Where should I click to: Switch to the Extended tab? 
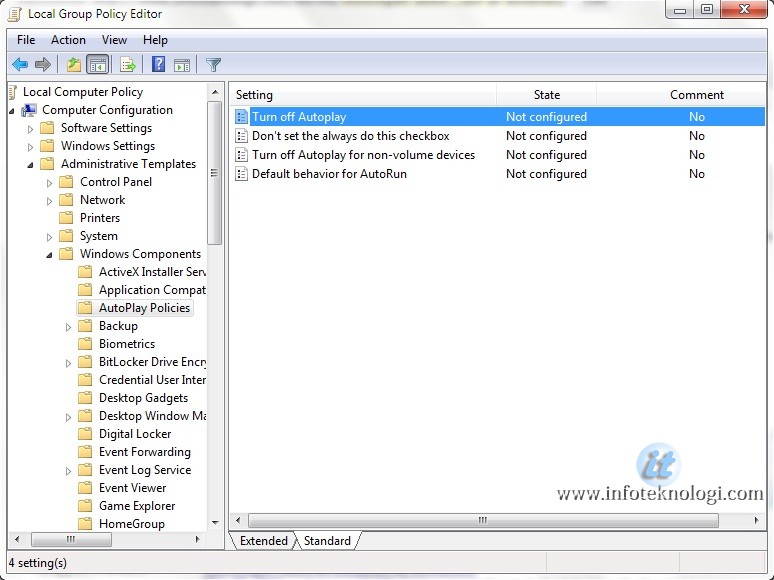tap(263, 541)
